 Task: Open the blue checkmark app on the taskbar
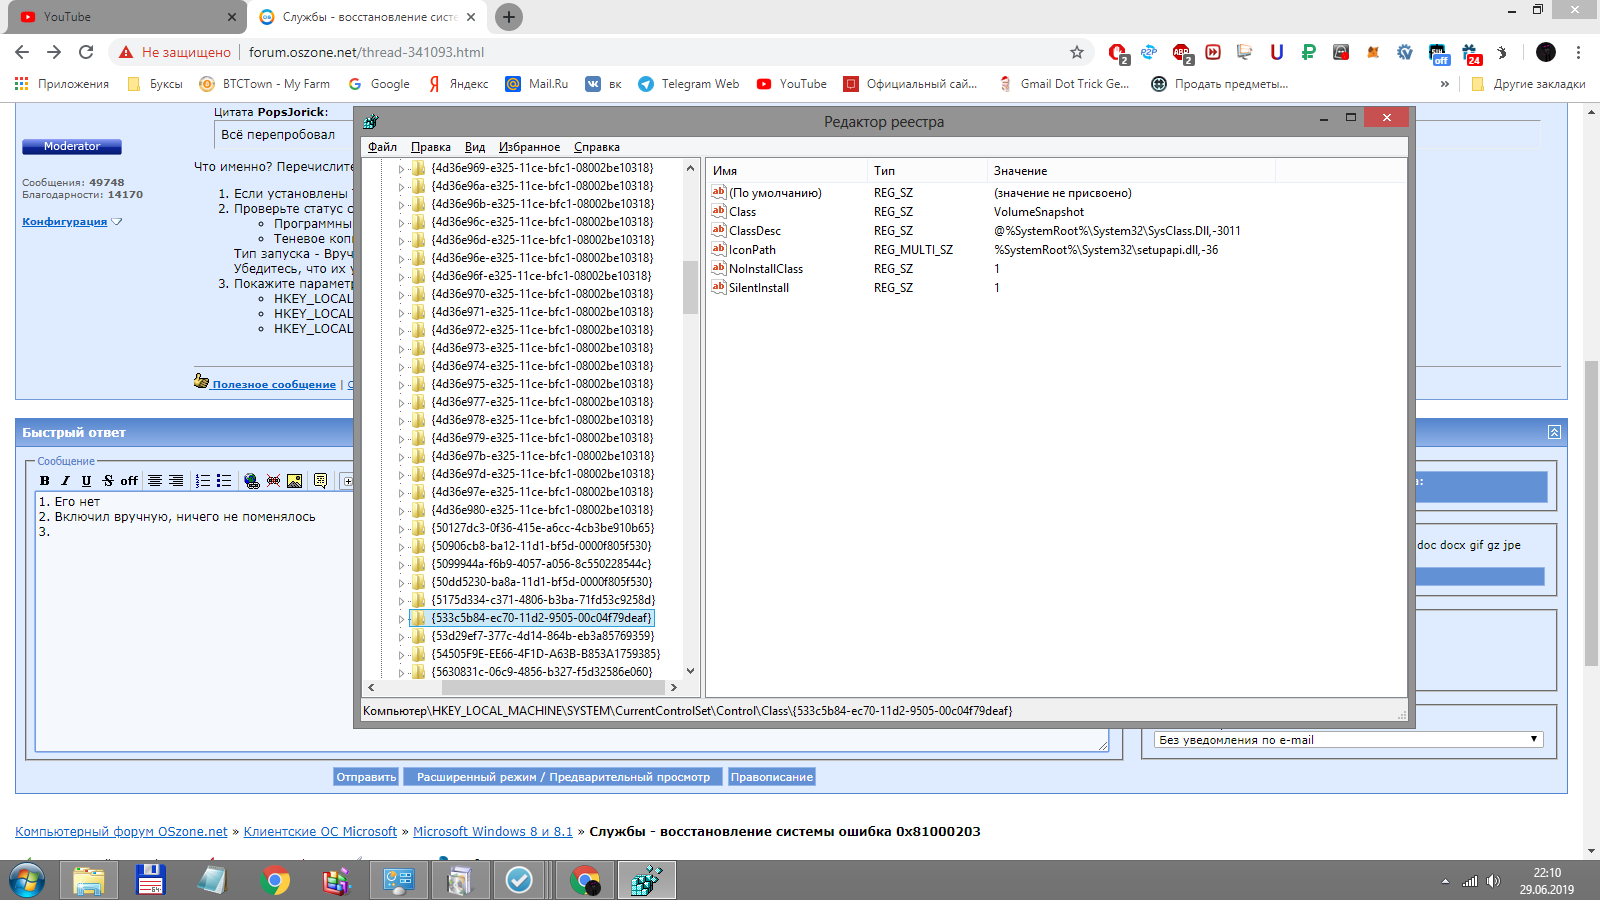519,881
